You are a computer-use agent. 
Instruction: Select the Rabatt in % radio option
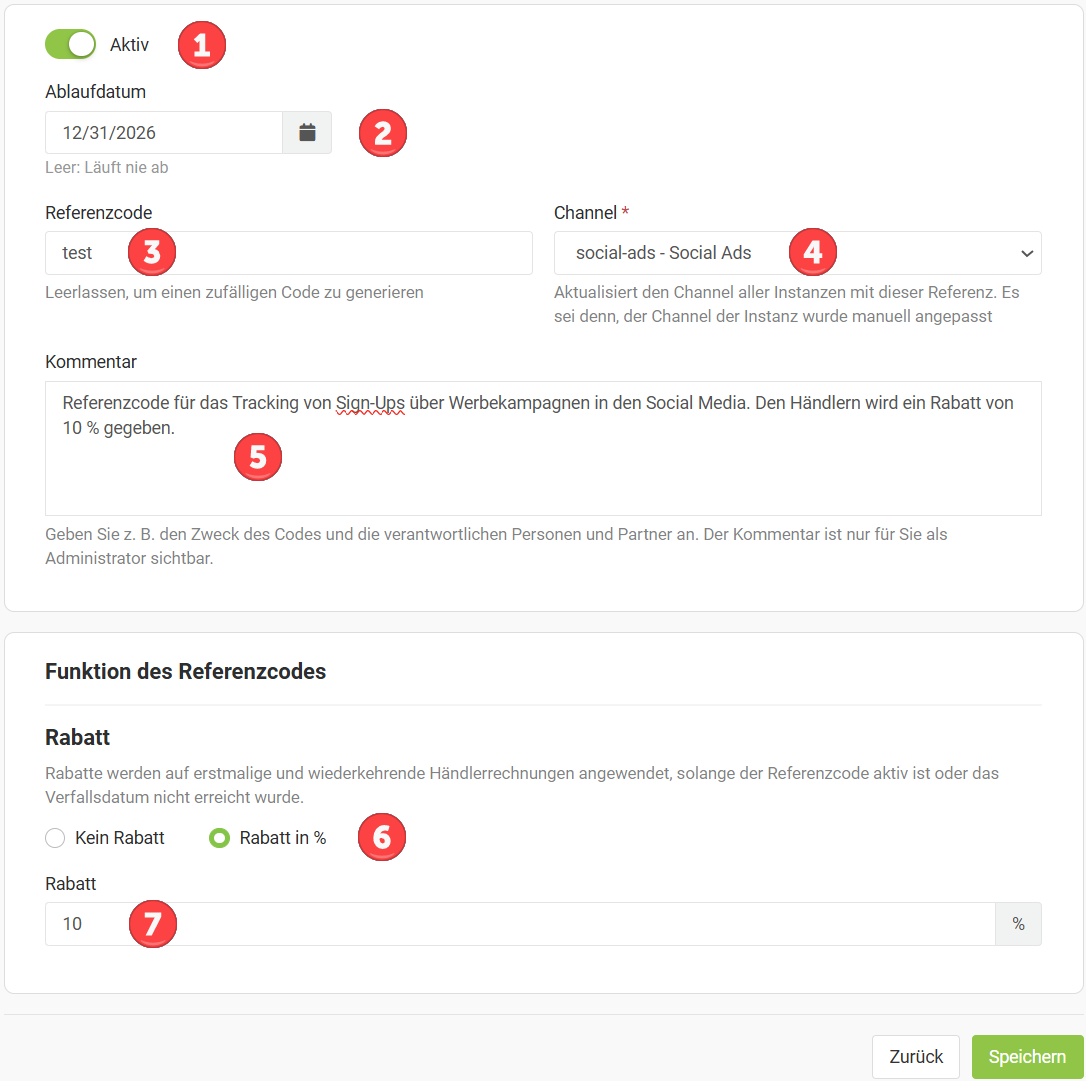[220, 838]
